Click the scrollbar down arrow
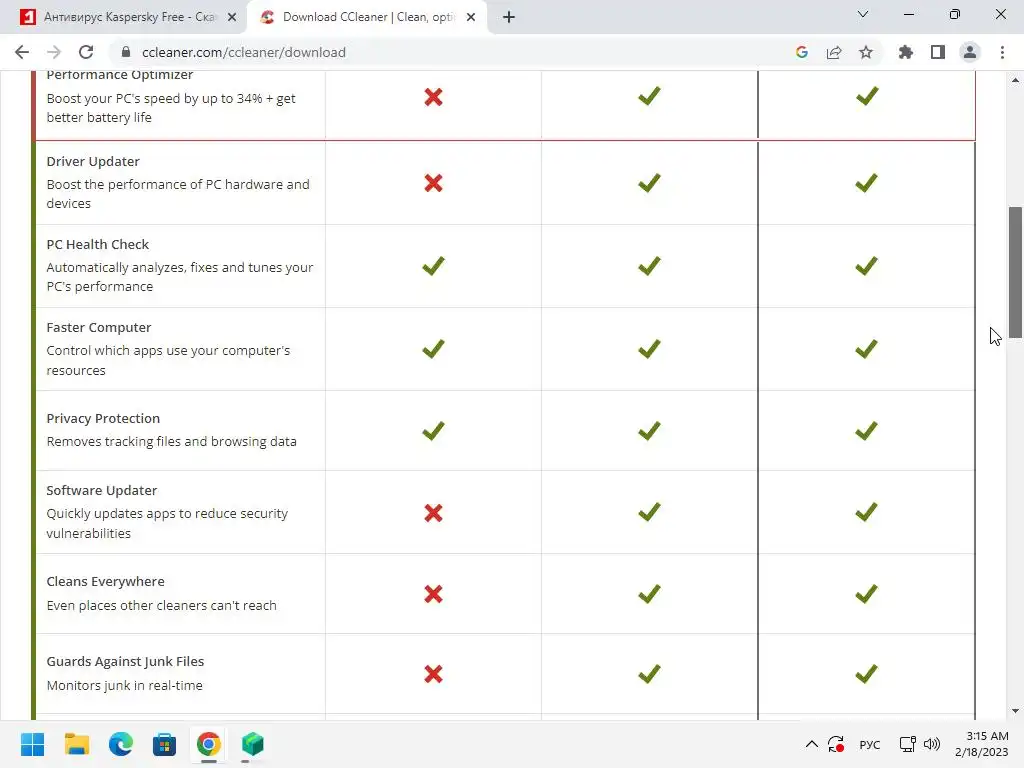Screen dimensions: 1024x768 click(x=1016, y=711)
